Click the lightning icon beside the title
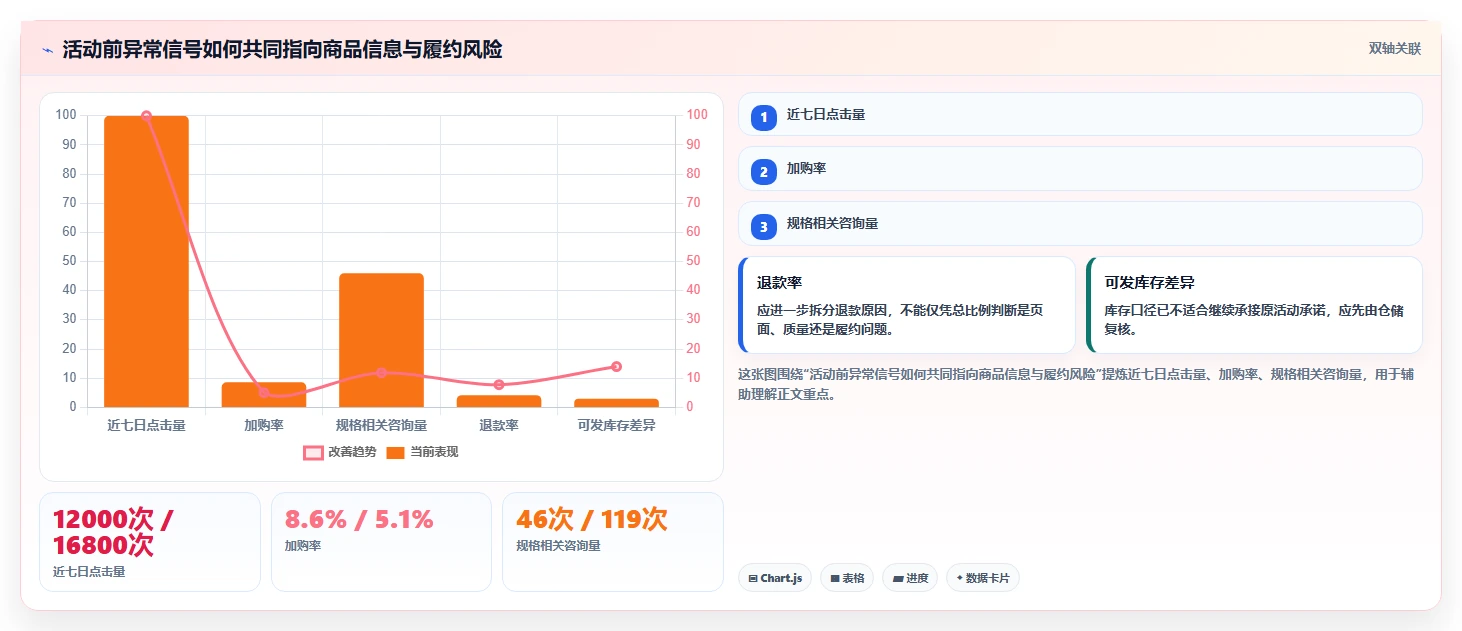The image size is (1462, 631). click(x=47, y=49)
